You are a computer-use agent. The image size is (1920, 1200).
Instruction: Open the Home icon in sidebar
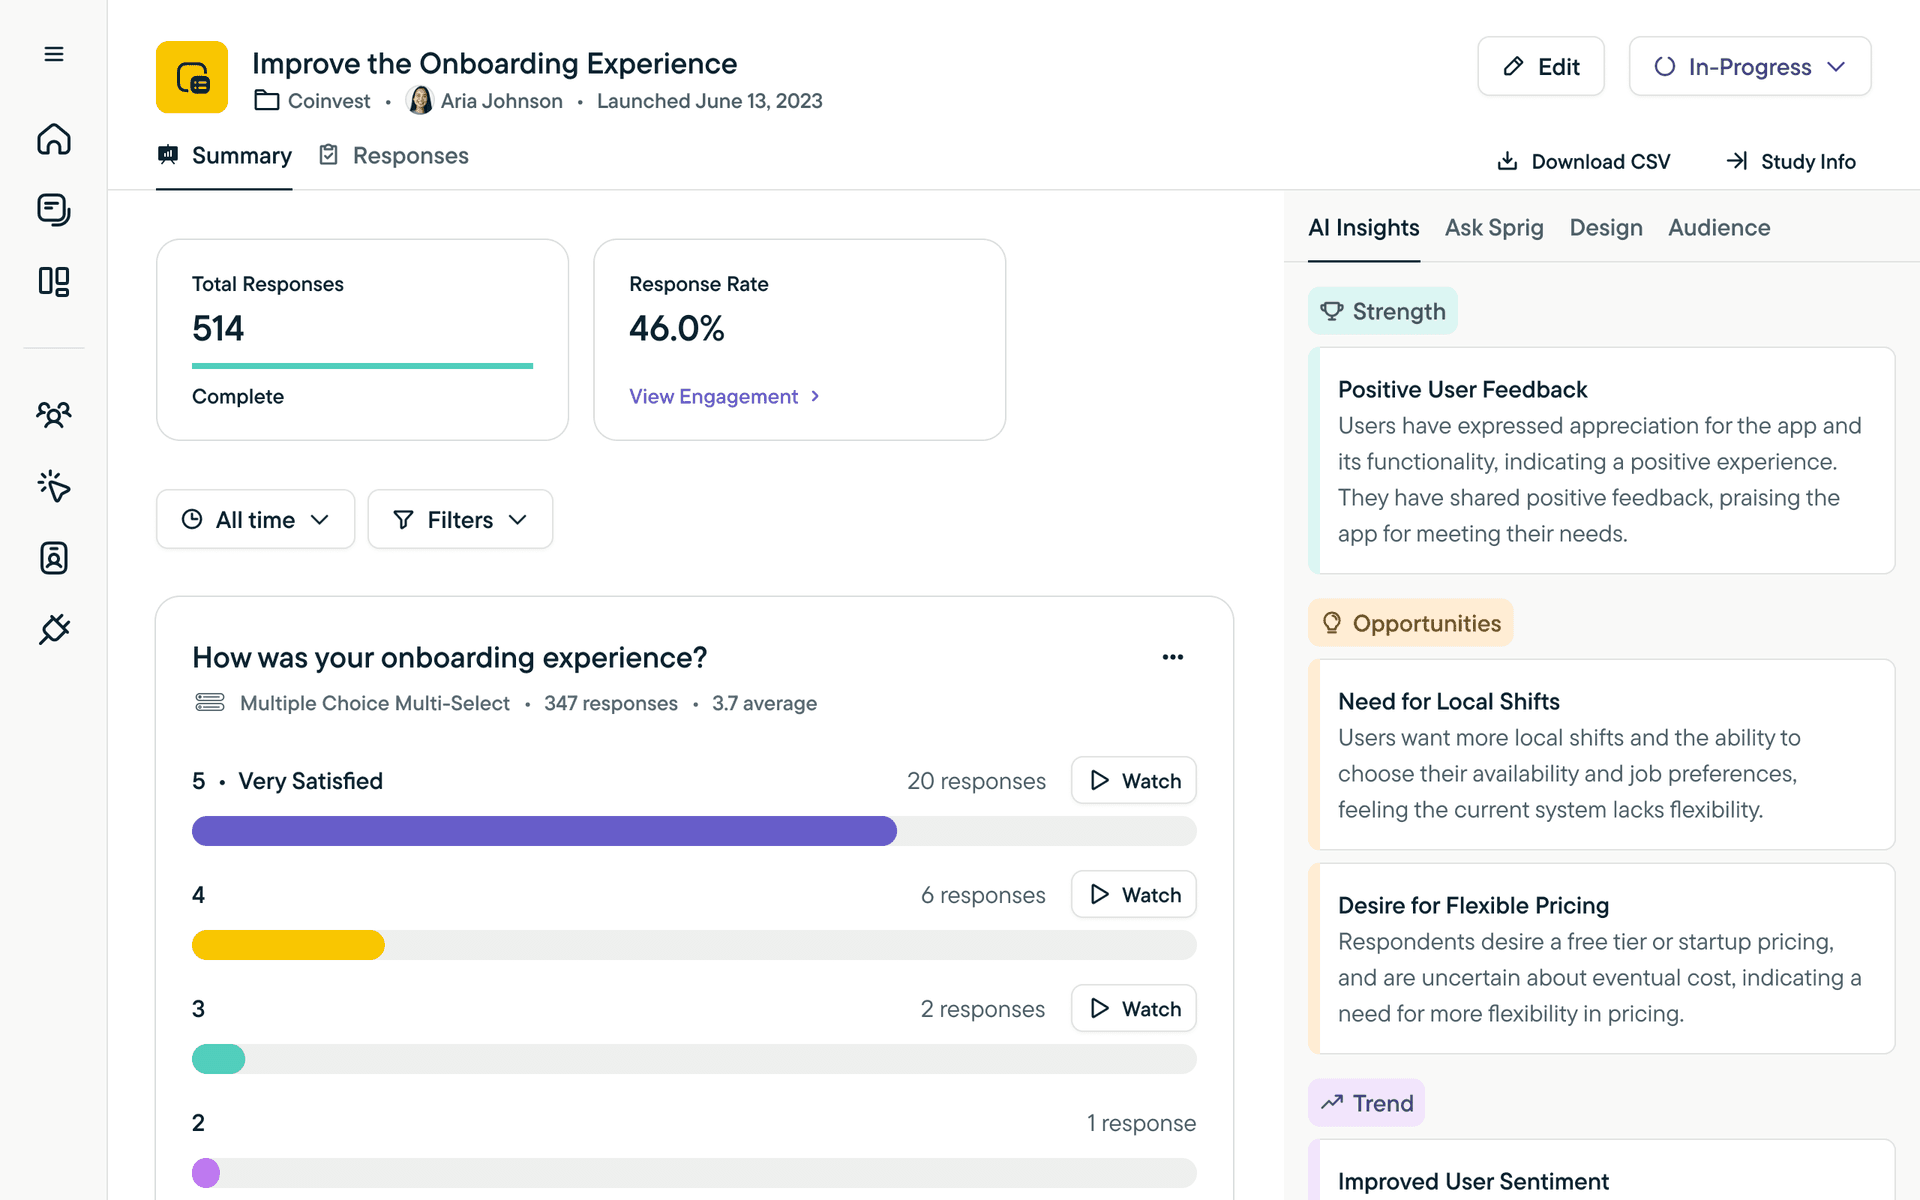click(54, 139)
